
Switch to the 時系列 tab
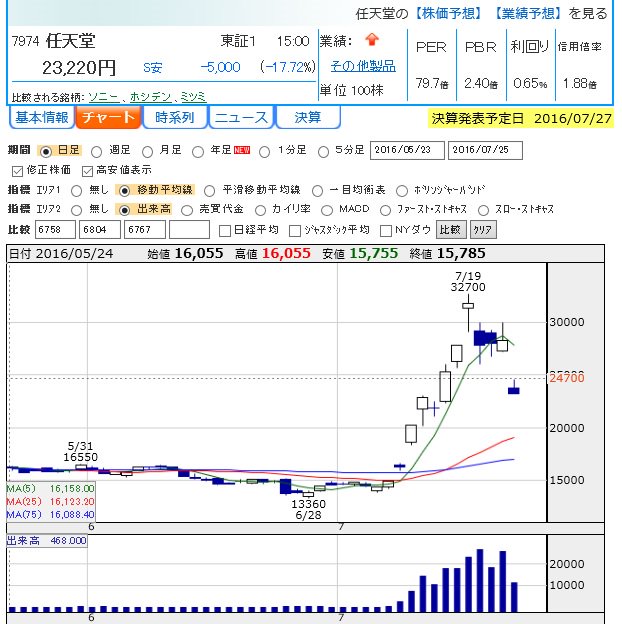(x=175, y=117)
